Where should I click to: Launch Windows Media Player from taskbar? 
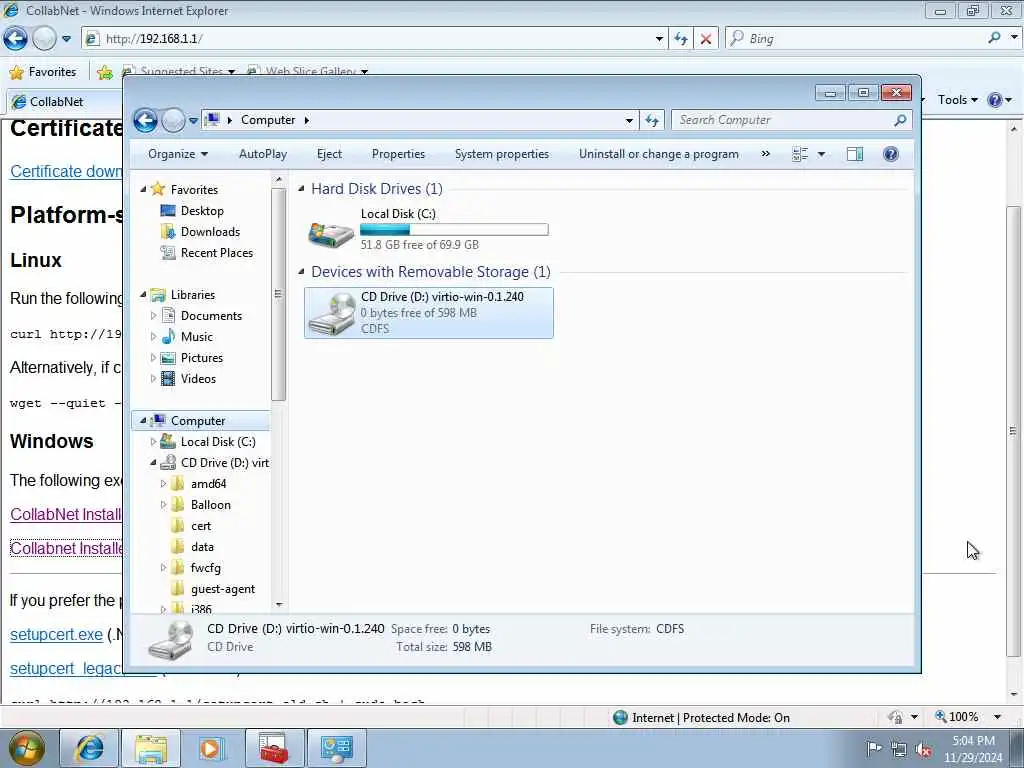click(x=212, y=748)
